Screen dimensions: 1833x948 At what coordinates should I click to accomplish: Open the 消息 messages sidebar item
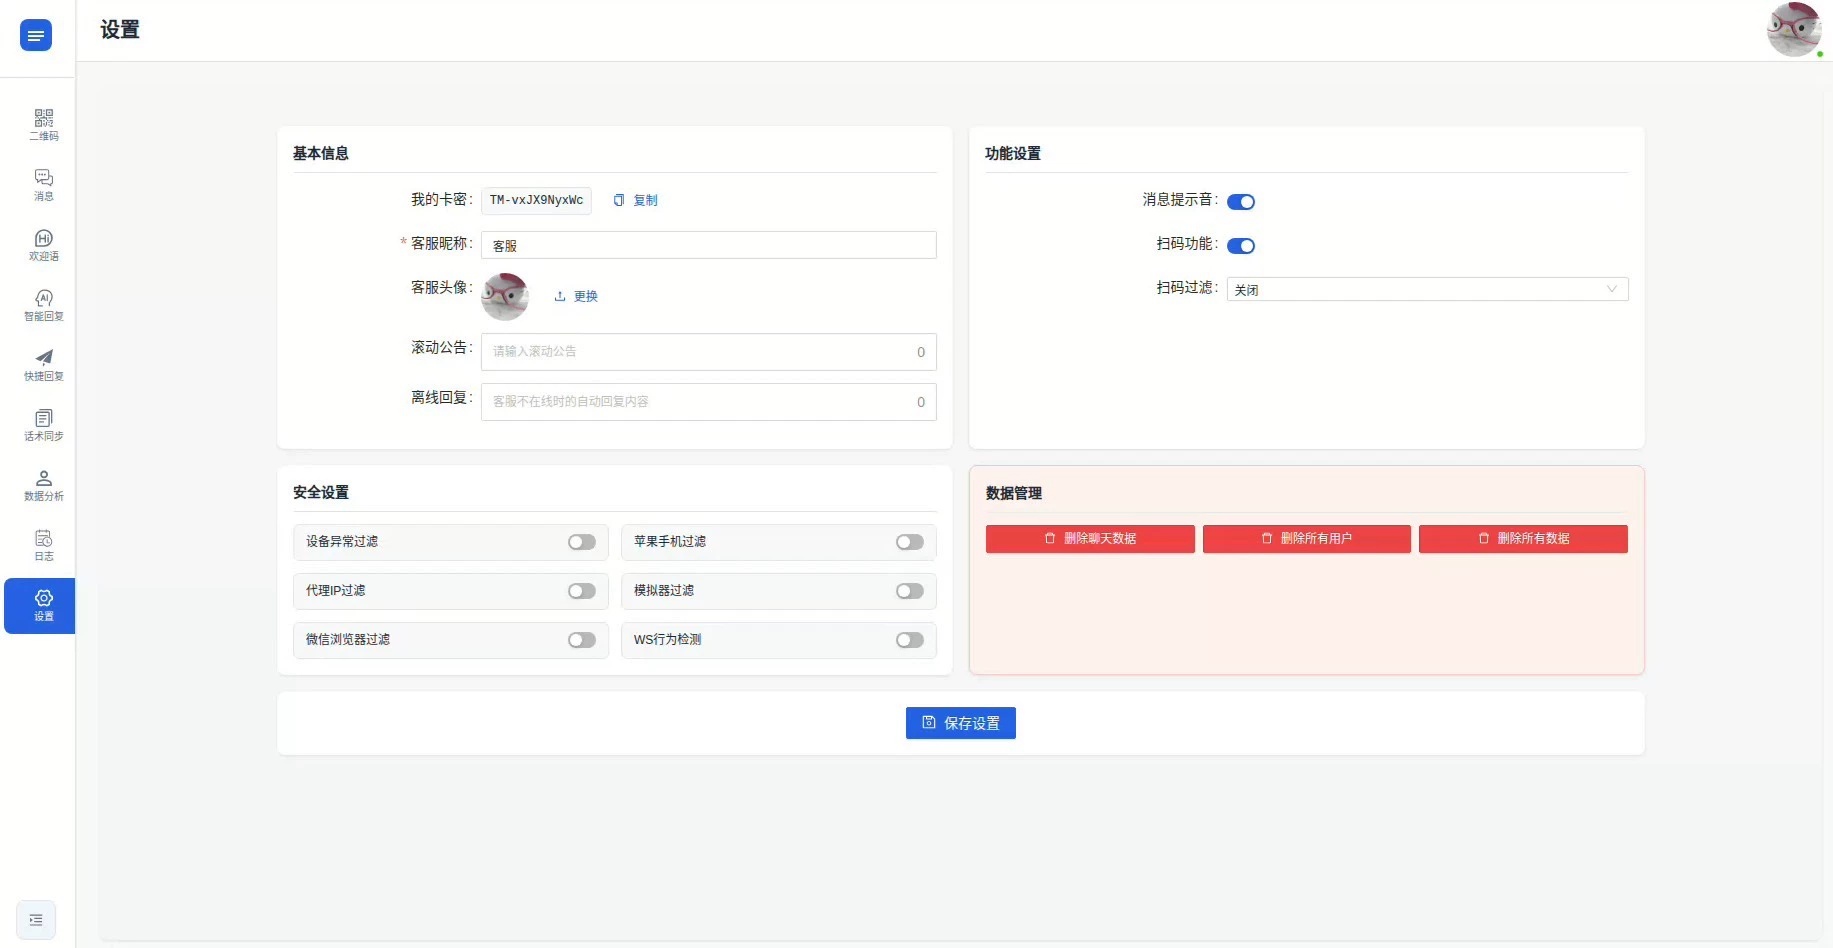[x=43, y=185]
